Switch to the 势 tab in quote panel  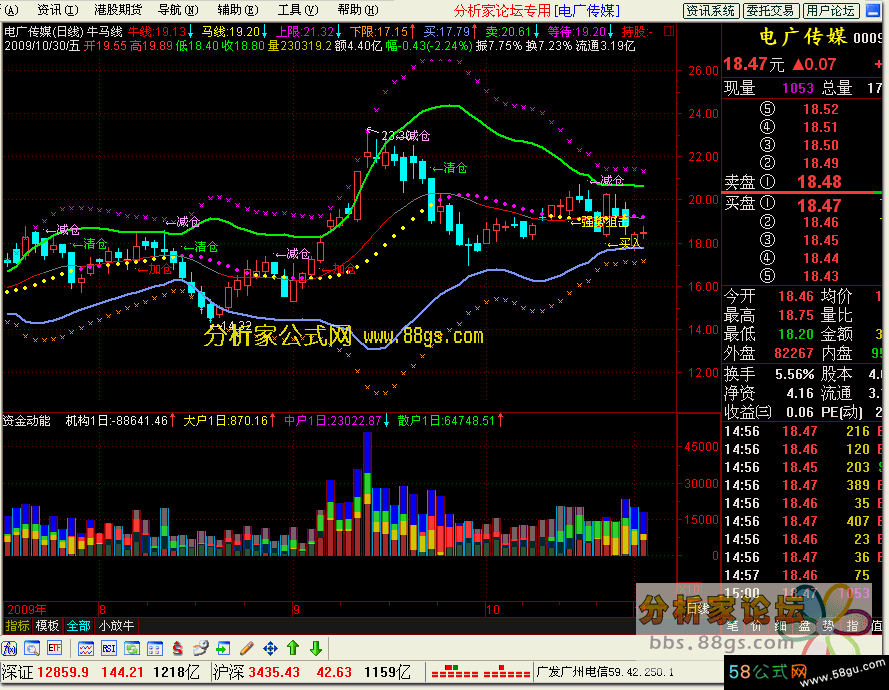[x=828, y=626]
